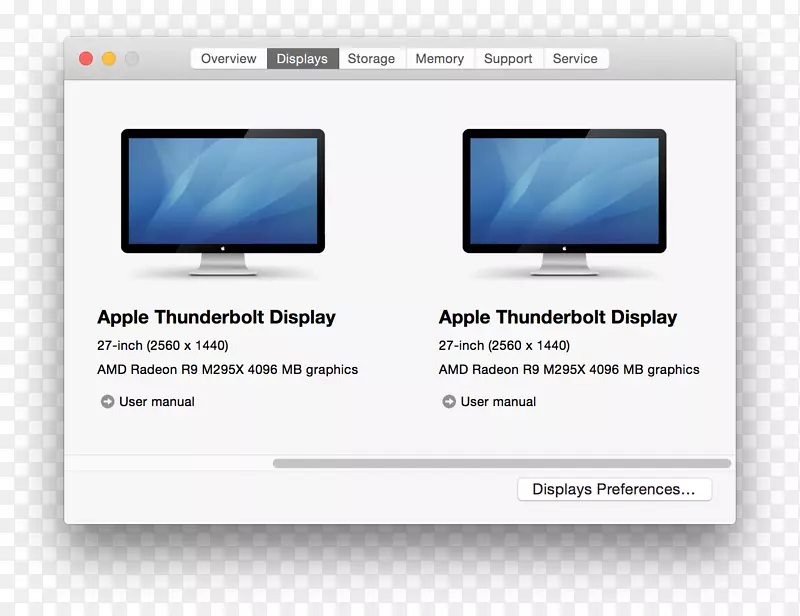Open the Storage tab
Image resolution: width=800 pixels, height=616 pixels.
(x=371, y=58)
